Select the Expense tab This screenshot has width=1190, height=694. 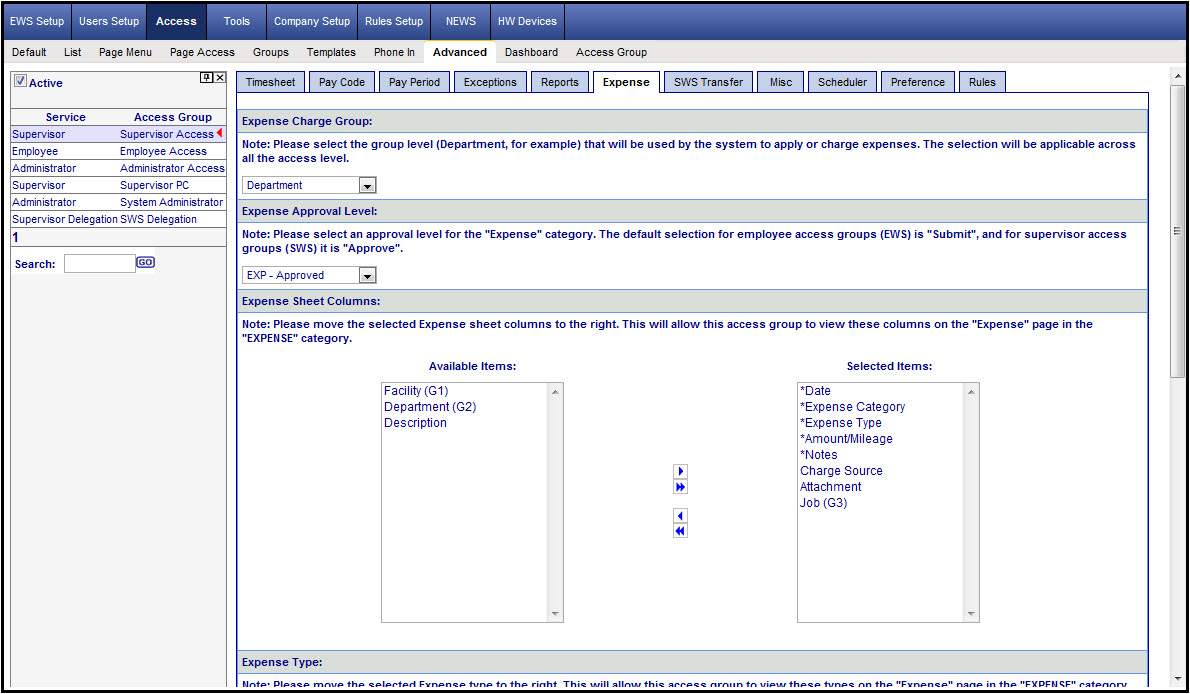click(x=626, y=82)
